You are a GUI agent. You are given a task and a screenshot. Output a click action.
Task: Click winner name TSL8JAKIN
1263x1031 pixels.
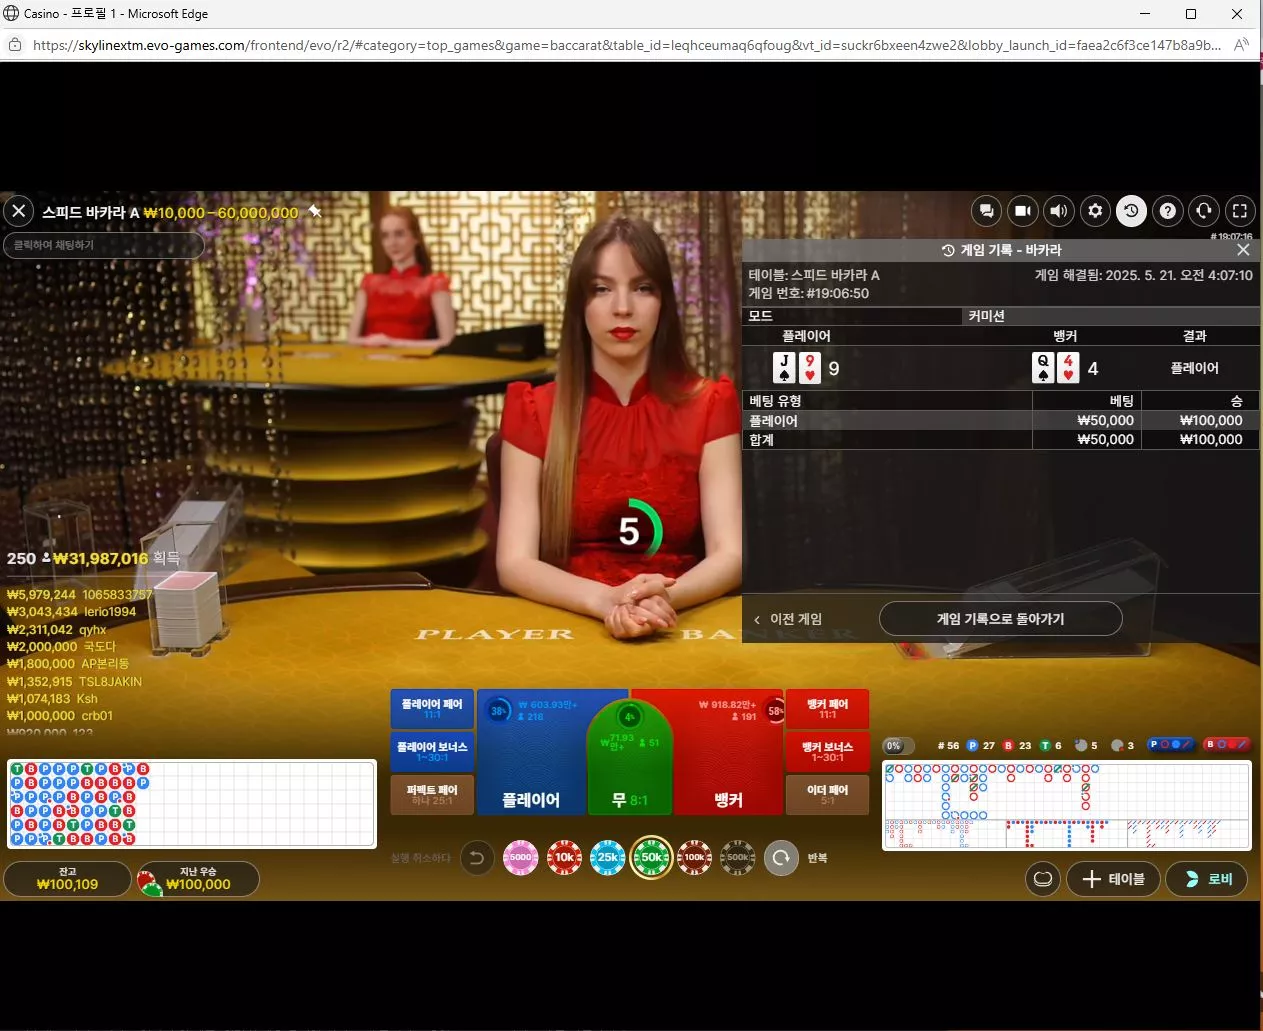(110, 682)
